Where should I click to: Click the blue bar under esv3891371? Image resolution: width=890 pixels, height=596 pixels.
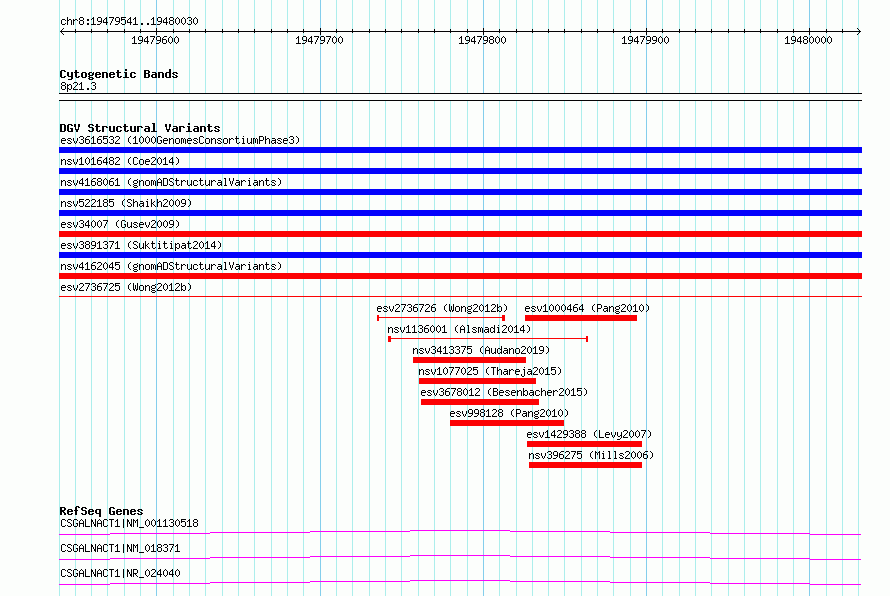click(460, 255)
